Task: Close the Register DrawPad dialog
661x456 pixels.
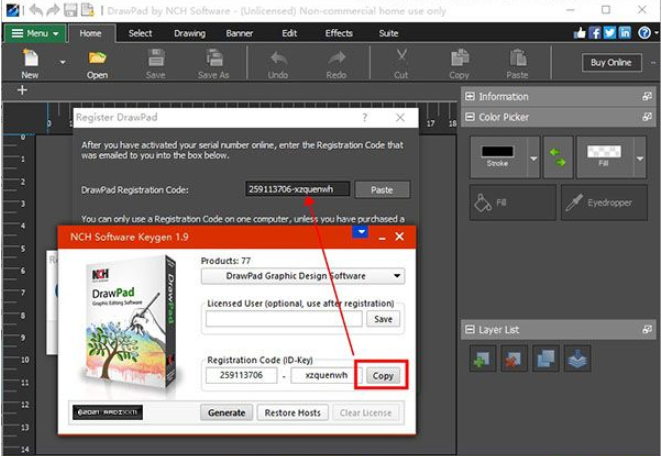Action: click(400, 118)
